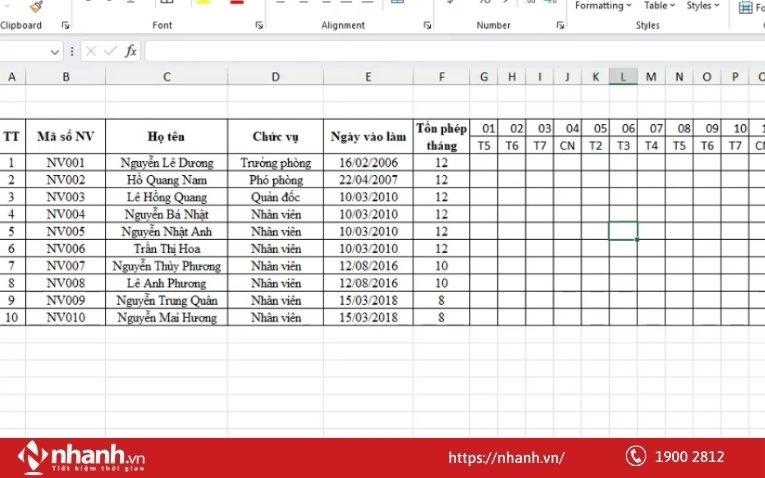
Task: Open the Number format dialog launcher
Action: point(560,25)
